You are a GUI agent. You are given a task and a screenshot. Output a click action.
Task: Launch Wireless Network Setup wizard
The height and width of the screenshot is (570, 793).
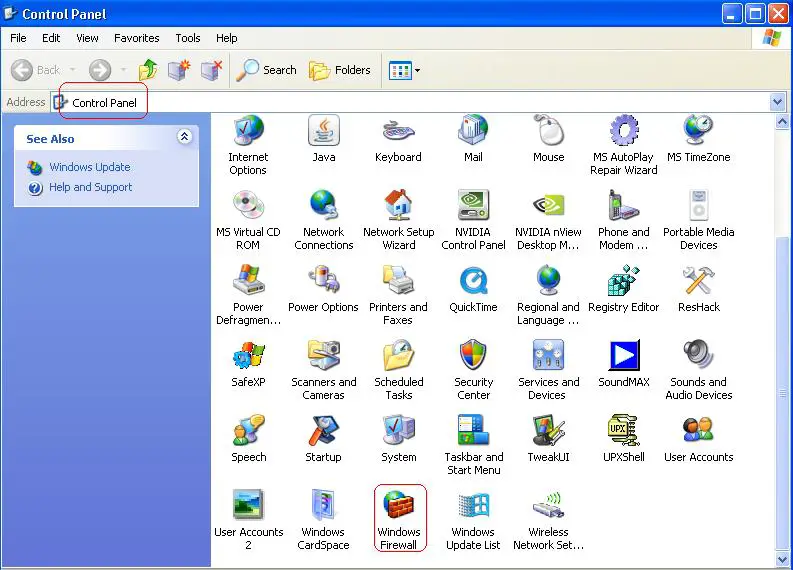[548, 519]
